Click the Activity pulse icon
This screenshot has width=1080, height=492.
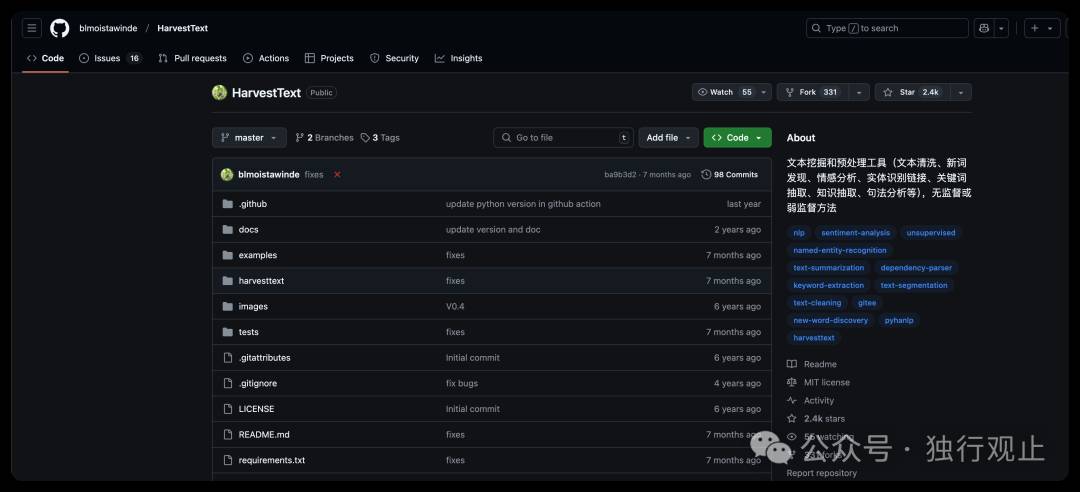pos(792,400)
